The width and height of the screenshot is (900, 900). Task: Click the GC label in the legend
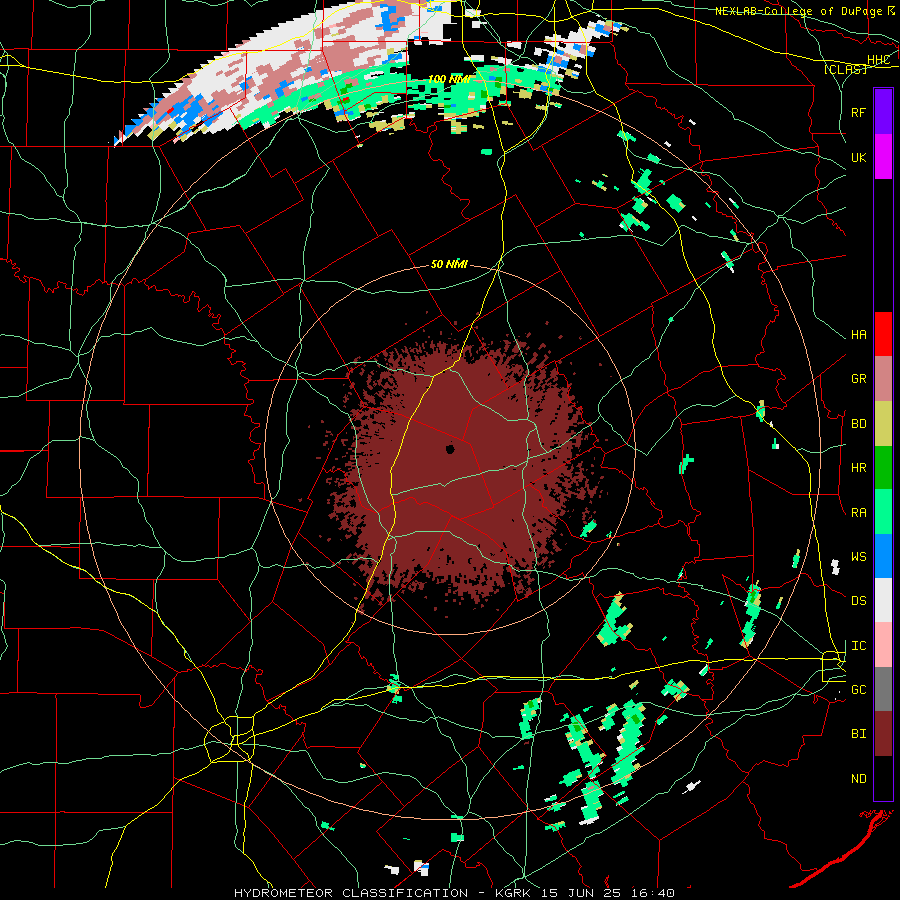pyautogui.click(x=858, y=690)
